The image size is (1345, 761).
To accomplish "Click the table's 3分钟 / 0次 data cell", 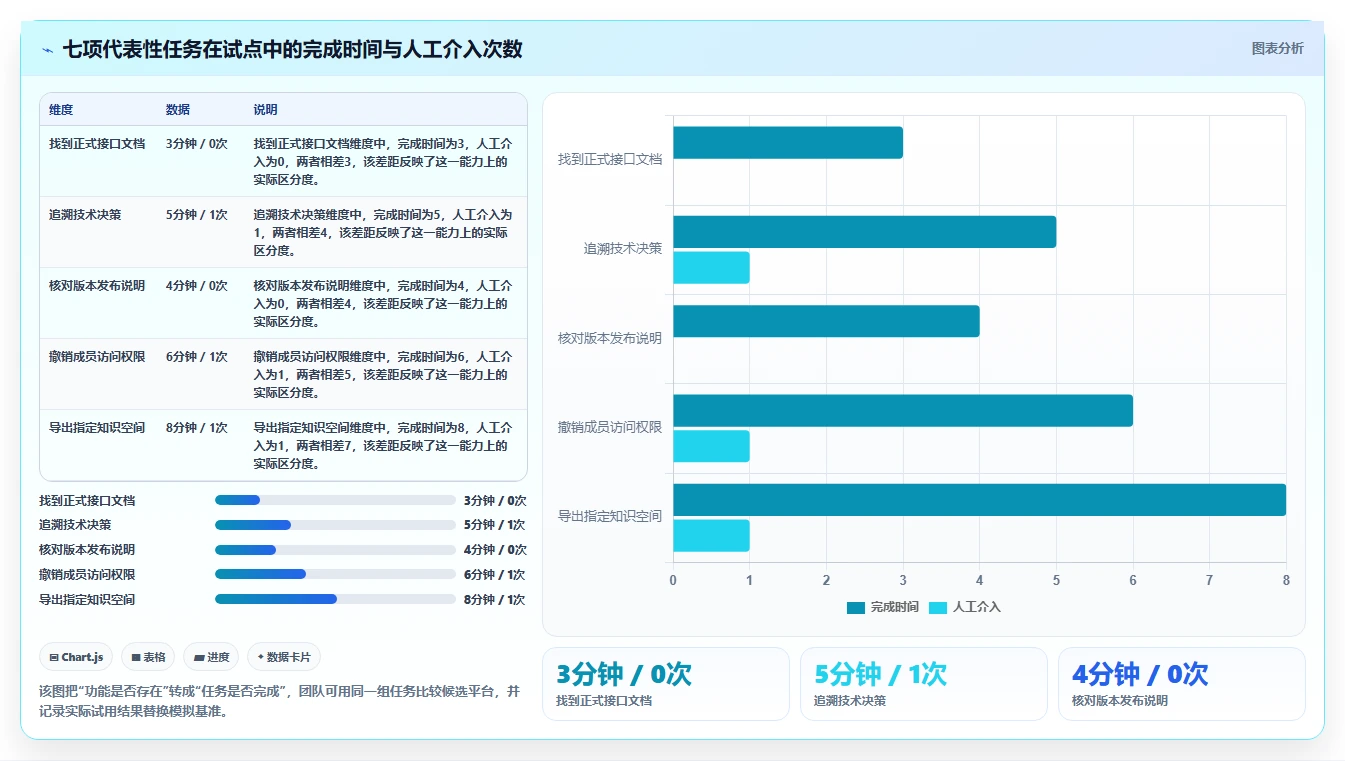I will (x=197, y=144).
